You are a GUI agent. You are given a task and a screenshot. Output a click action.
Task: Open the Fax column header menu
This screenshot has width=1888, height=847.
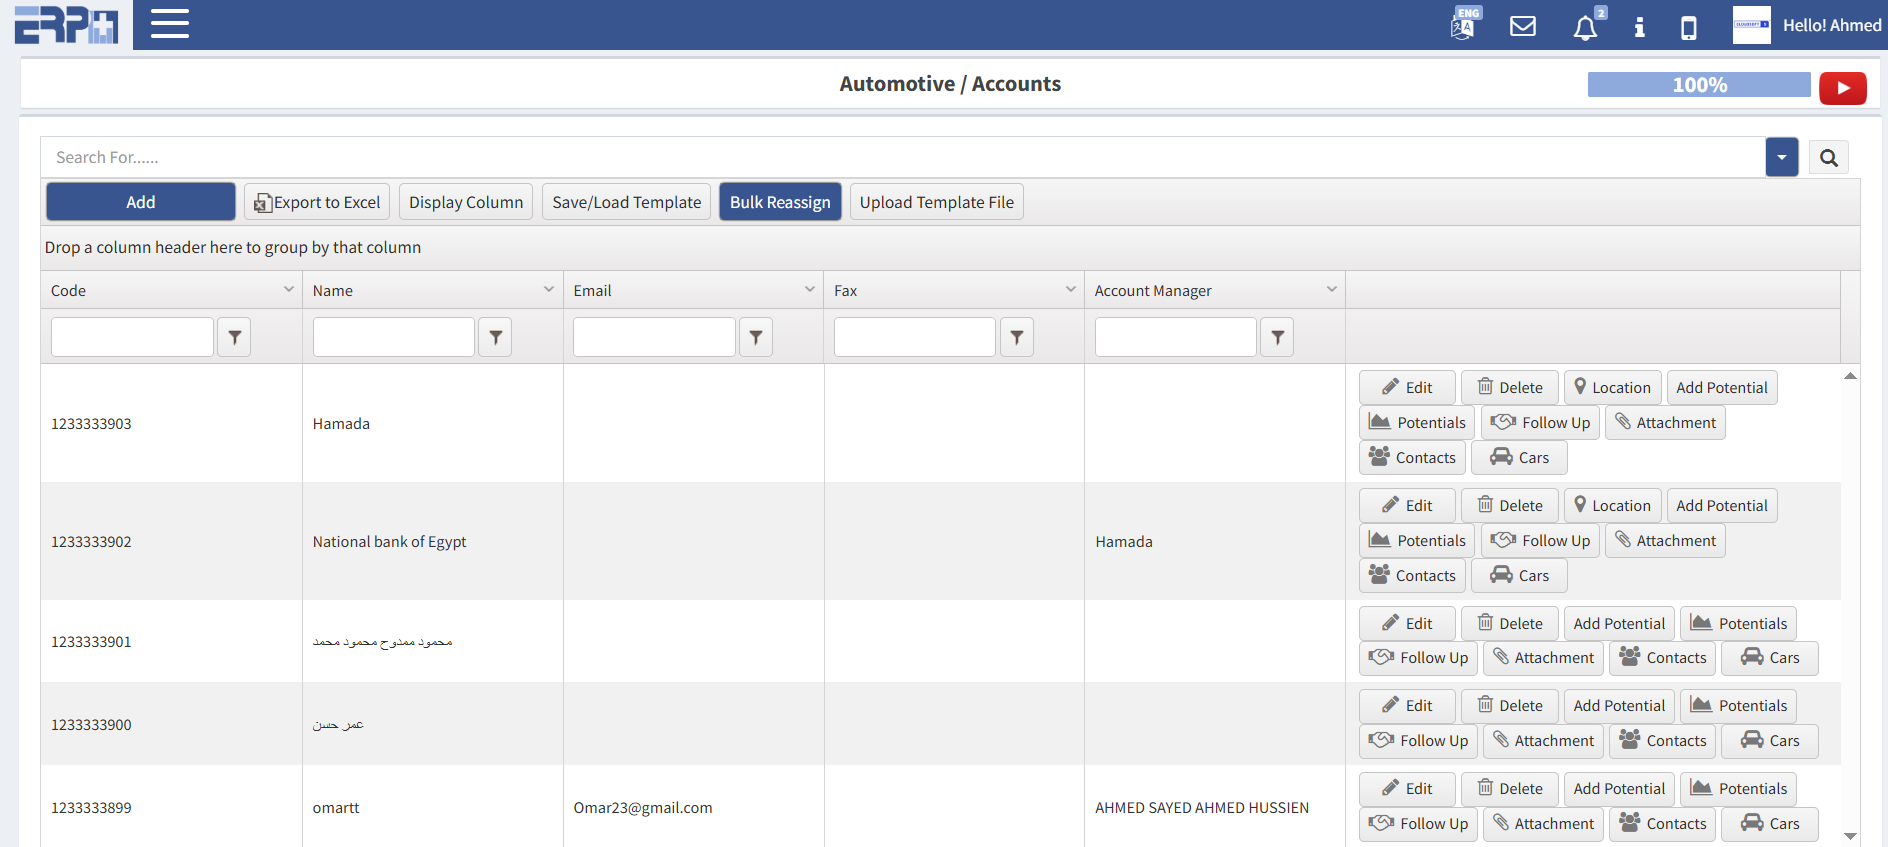pyautogui.click(x=1070, y=290)
